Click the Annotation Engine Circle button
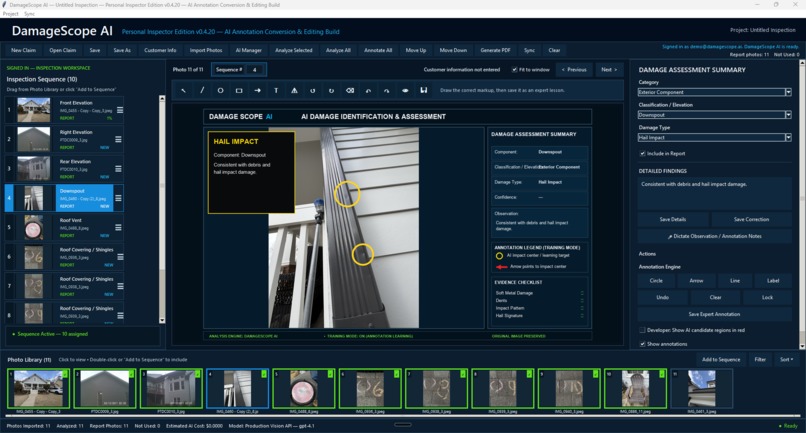806x433 pixels. tap(656, 281)
